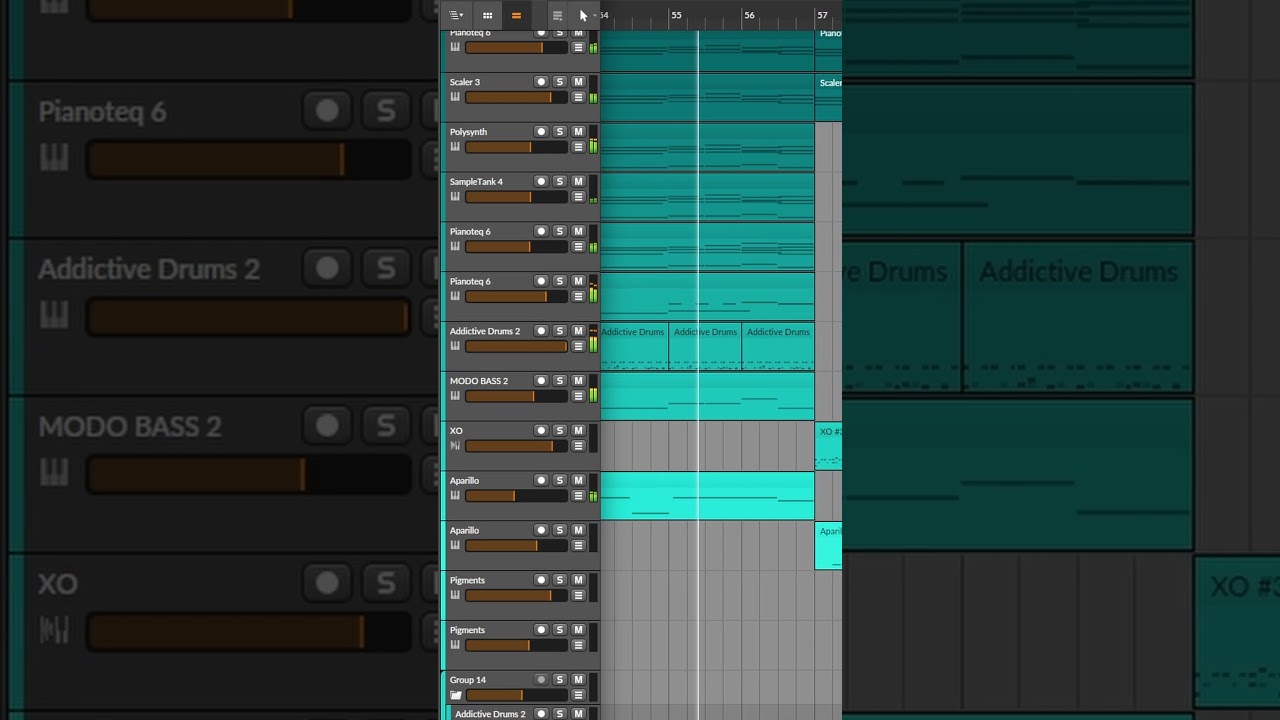
Task: Solo the XO track
Action: (x=560, y=430)
